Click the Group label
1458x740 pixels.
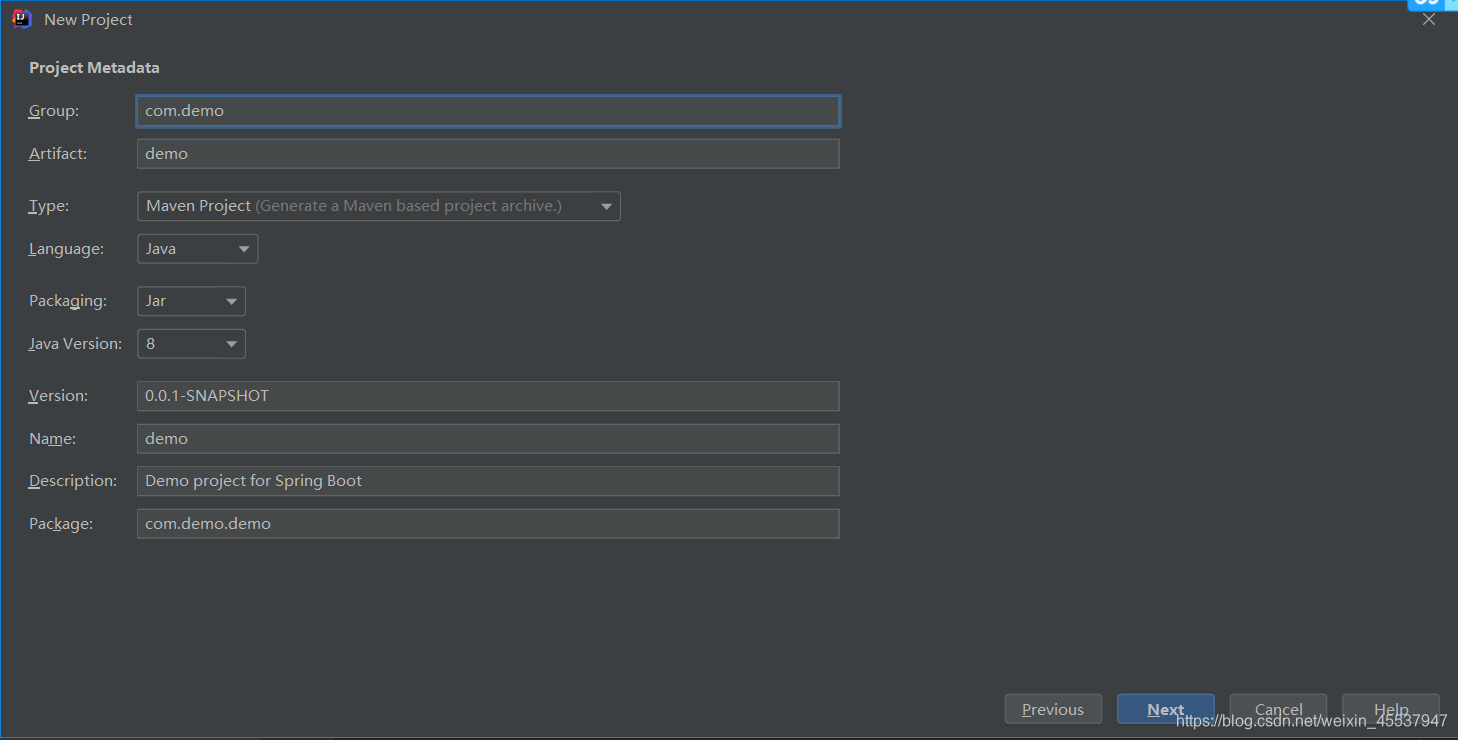point(54,111)
